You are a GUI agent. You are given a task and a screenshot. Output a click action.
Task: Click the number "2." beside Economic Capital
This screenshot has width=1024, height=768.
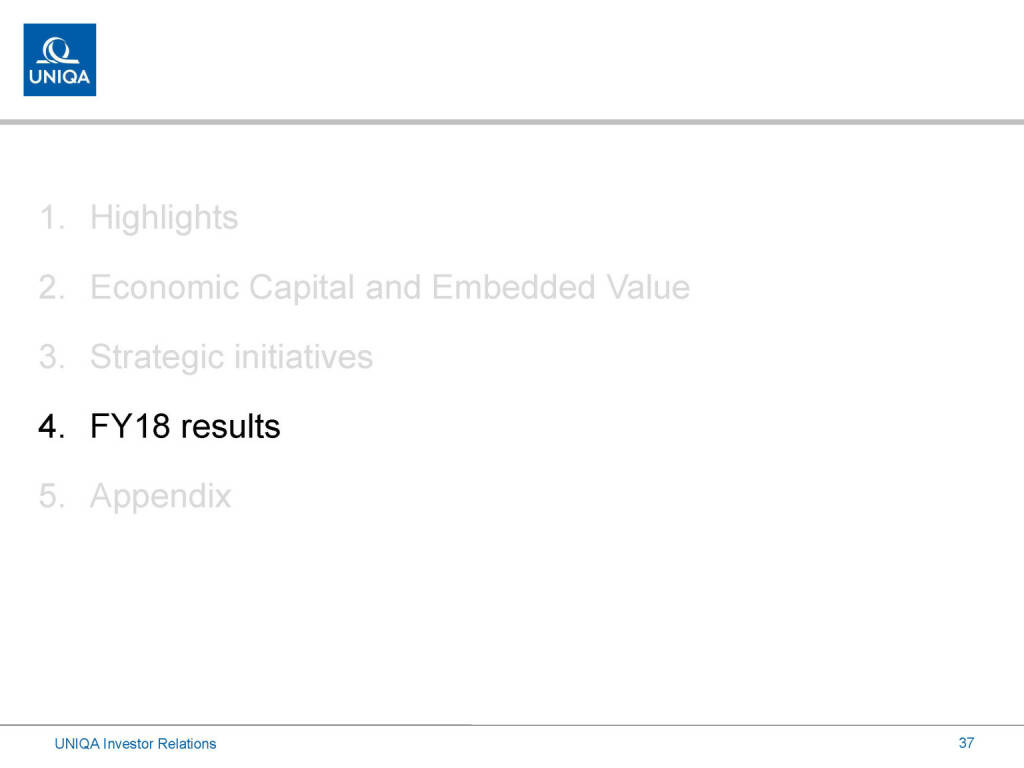53,287
